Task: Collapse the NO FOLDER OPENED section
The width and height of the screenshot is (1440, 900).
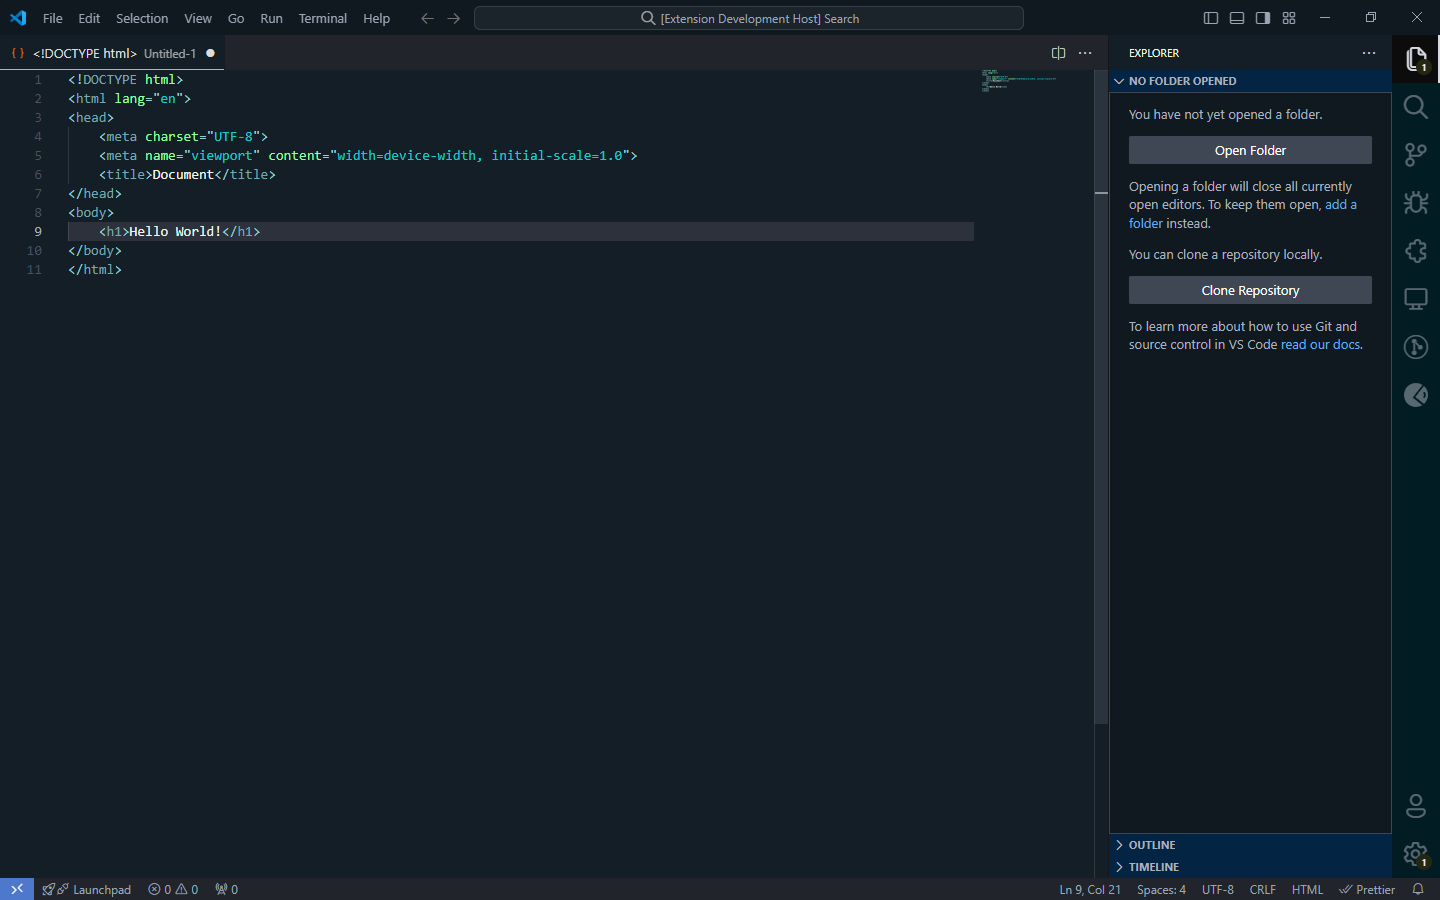Action: [x=1250, y=81]
